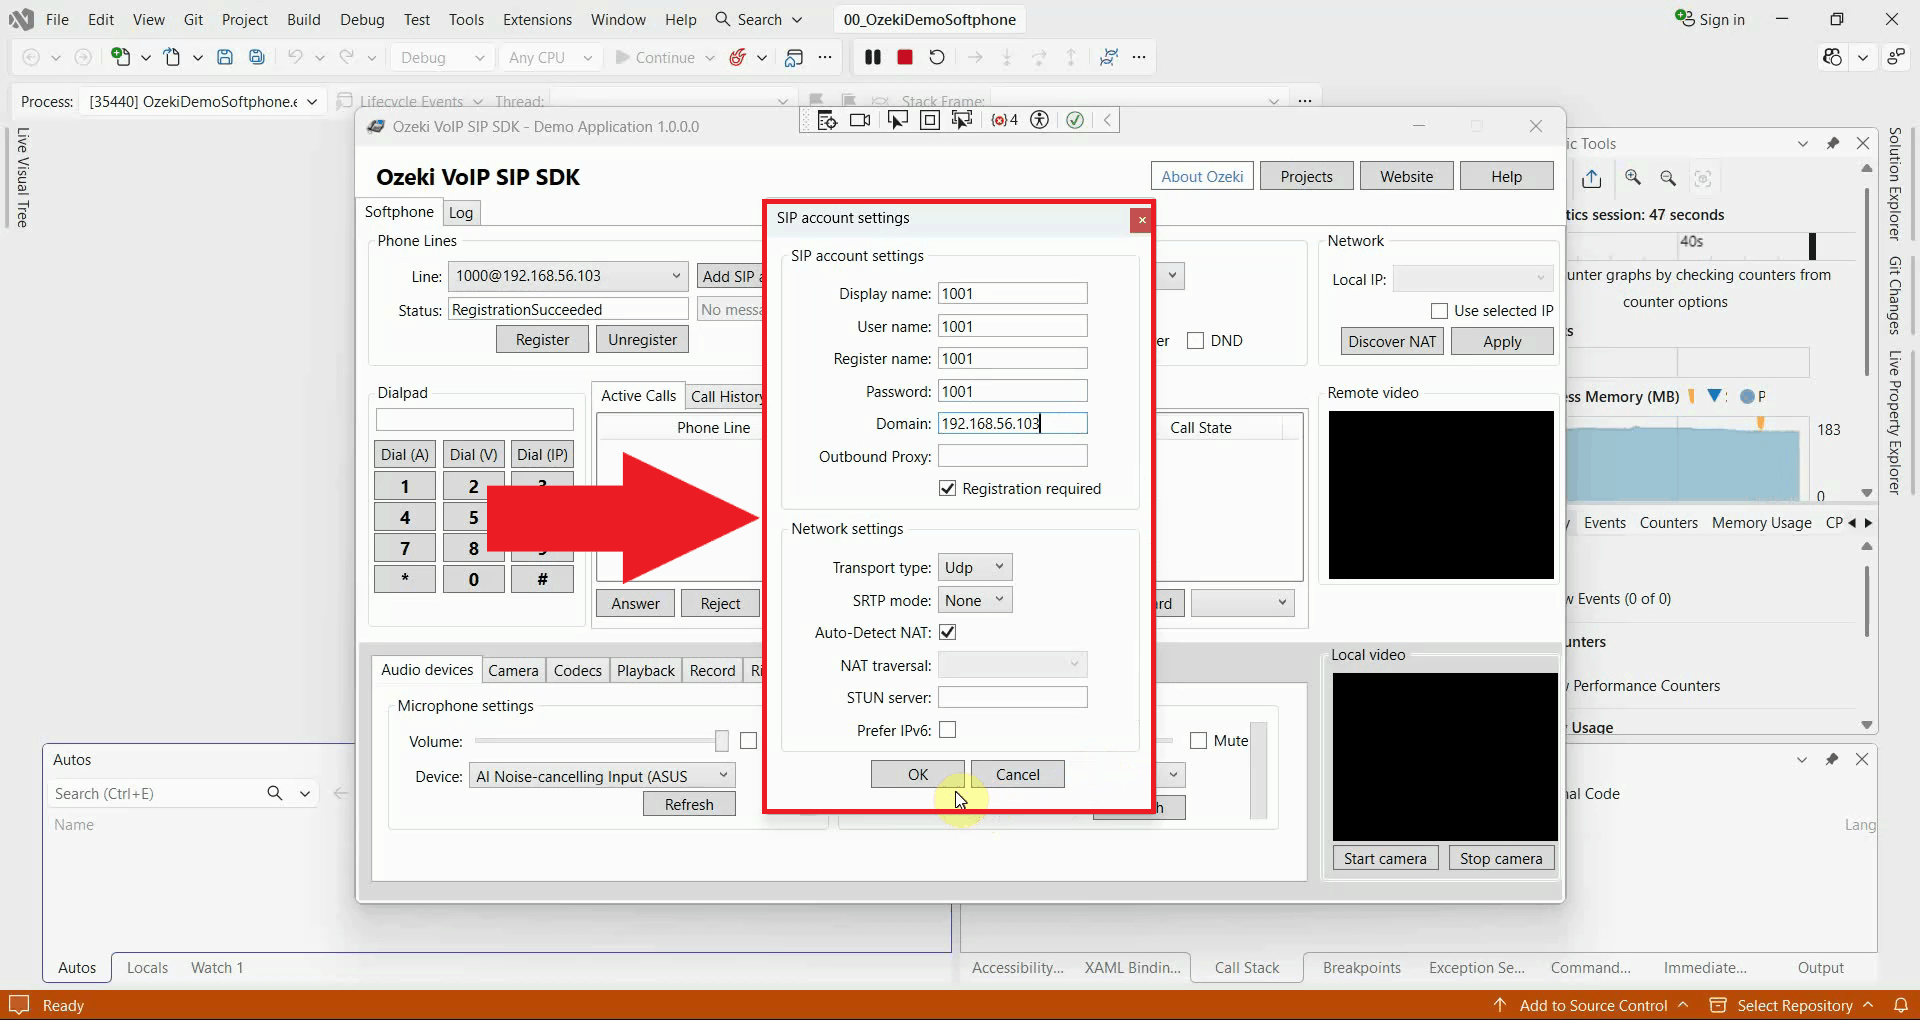Open the SRTP mode dropdown
The height and width of the screenshot is (1020, 1920).
click(975, 600)
